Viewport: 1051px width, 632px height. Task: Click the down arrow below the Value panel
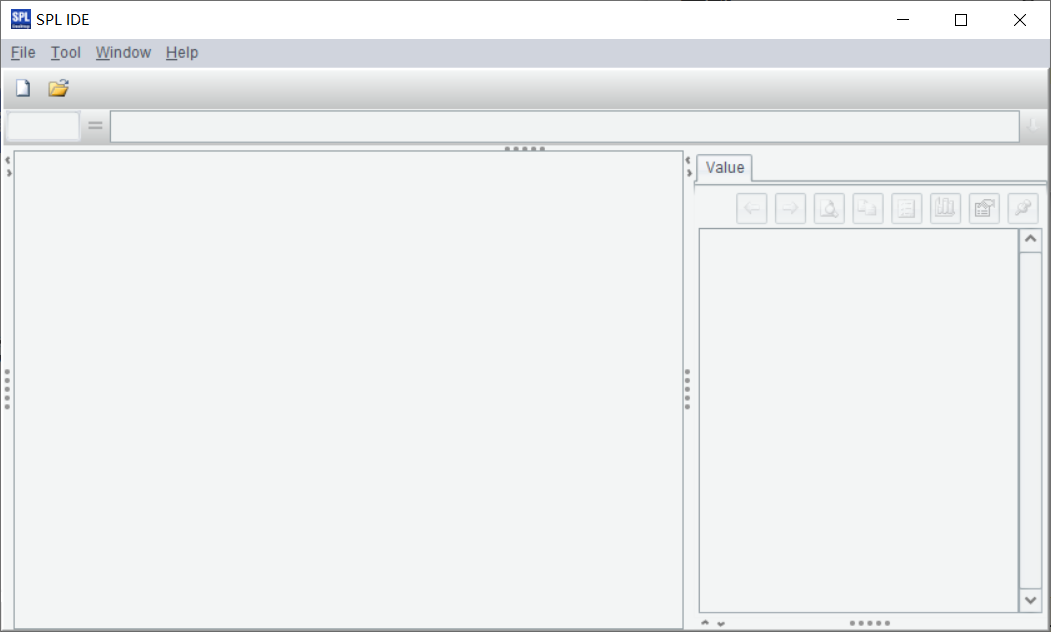721,624
